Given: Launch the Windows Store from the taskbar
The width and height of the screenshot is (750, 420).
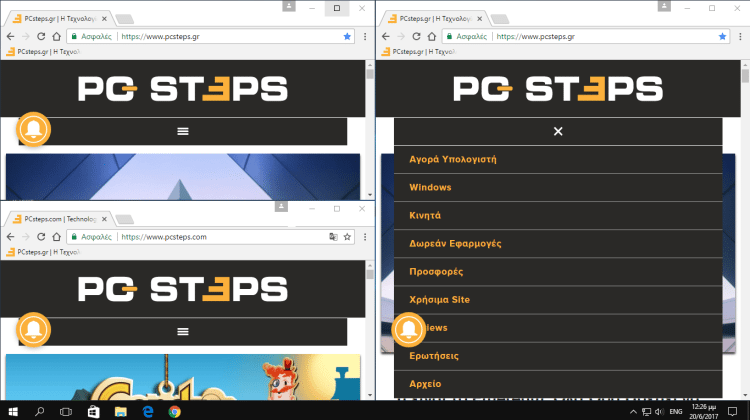Looking at the screenshot, I should pos(94,411).
